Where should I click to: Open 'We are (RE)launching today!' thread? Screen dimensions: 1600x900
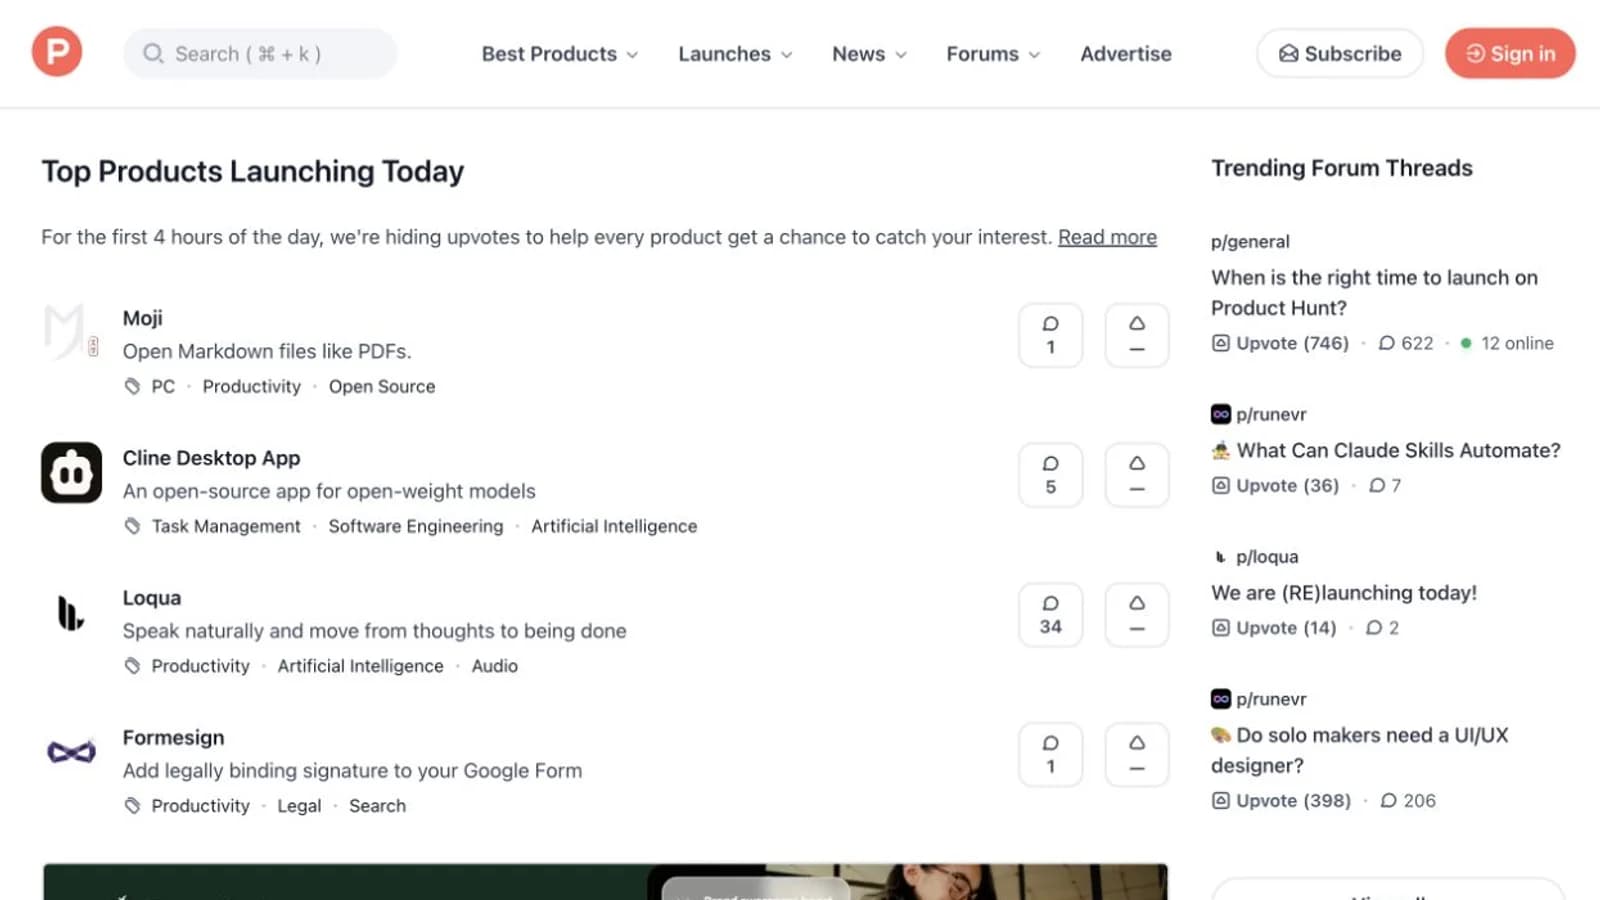(x=1344, y=592)
